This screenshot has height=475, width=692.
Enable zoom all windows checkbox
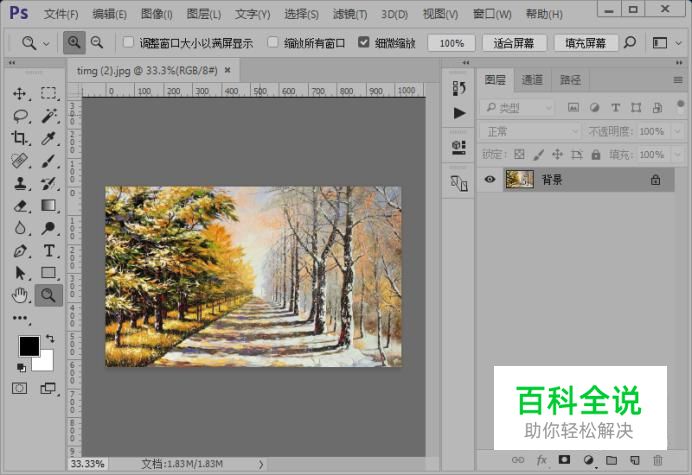click(273, 42)
